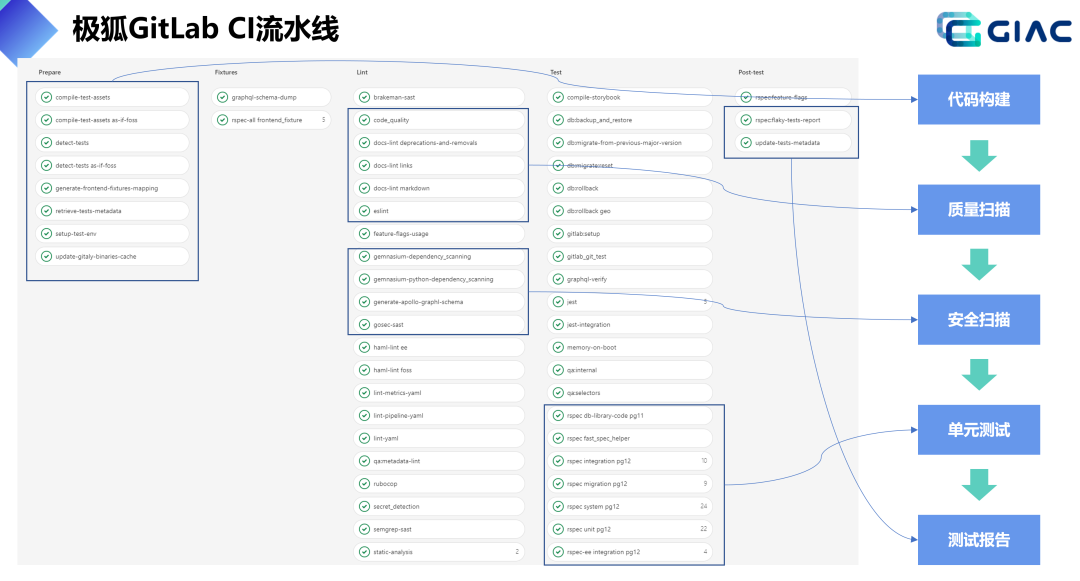Click the haml-lint ee status icon
The width and height of the screenshot is (1080, 581).
[x=364, y=347]
